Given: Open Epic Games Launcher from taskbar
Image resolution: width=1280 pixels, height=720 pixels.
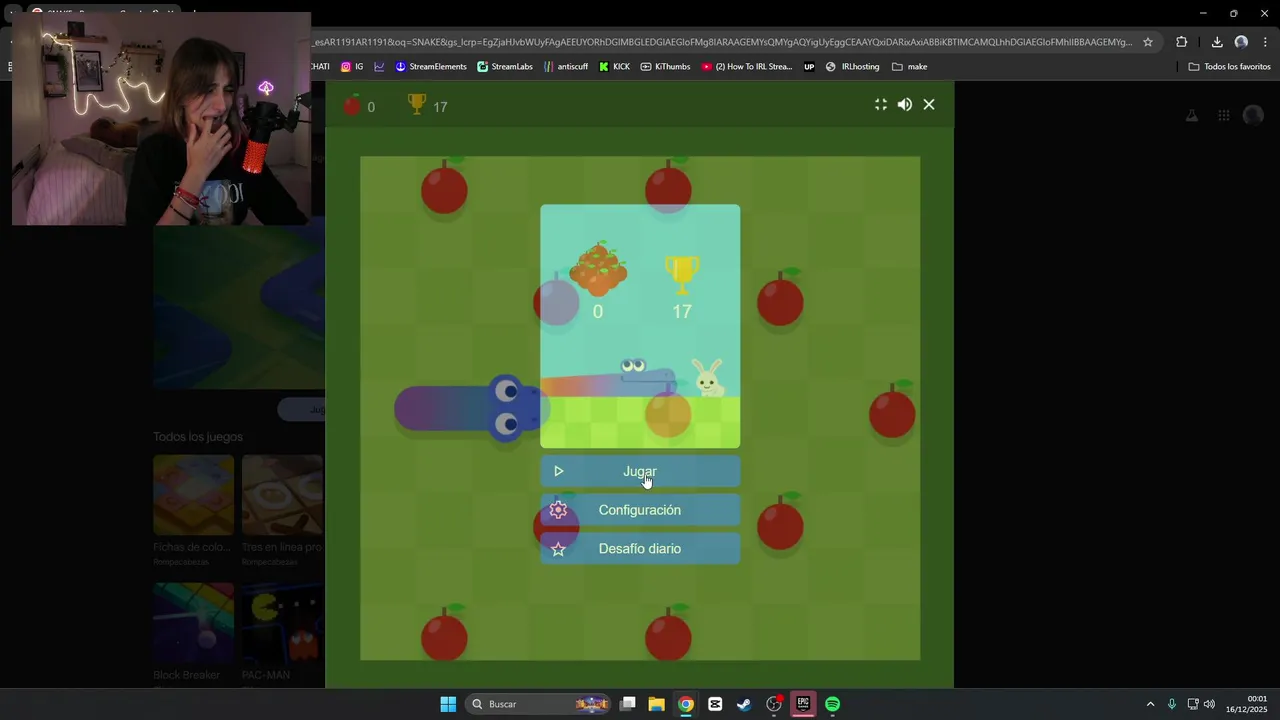Looking at the screenshot, I should pyautogui.click(x=803, y=704).
